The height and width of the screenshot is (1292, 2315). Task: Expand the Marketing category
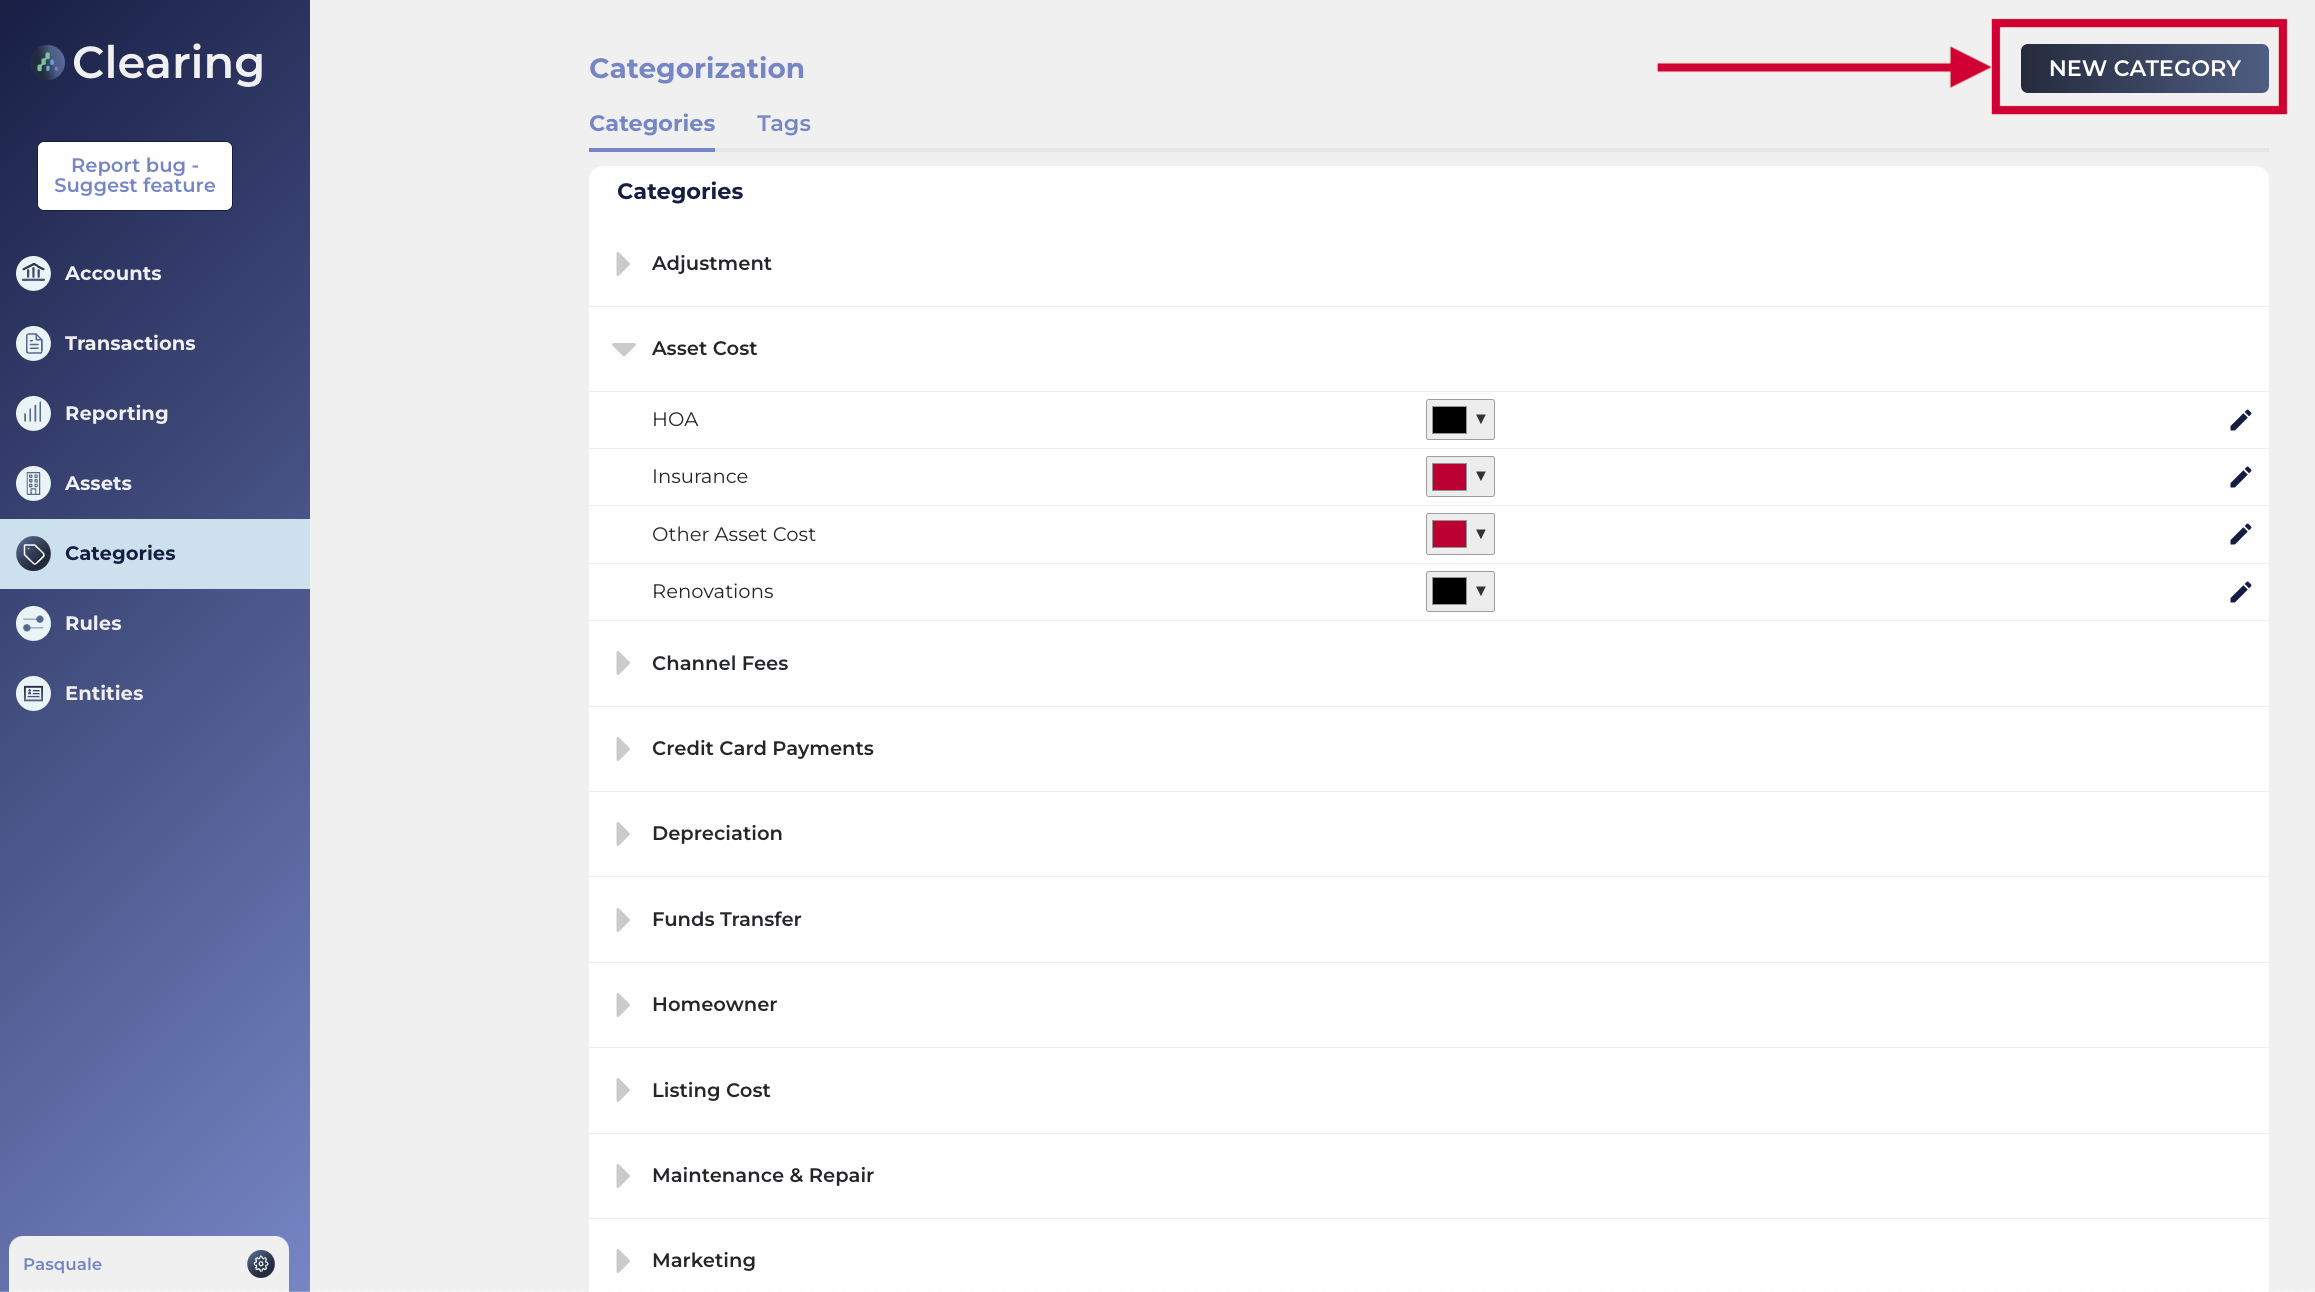click(623, 1260)
